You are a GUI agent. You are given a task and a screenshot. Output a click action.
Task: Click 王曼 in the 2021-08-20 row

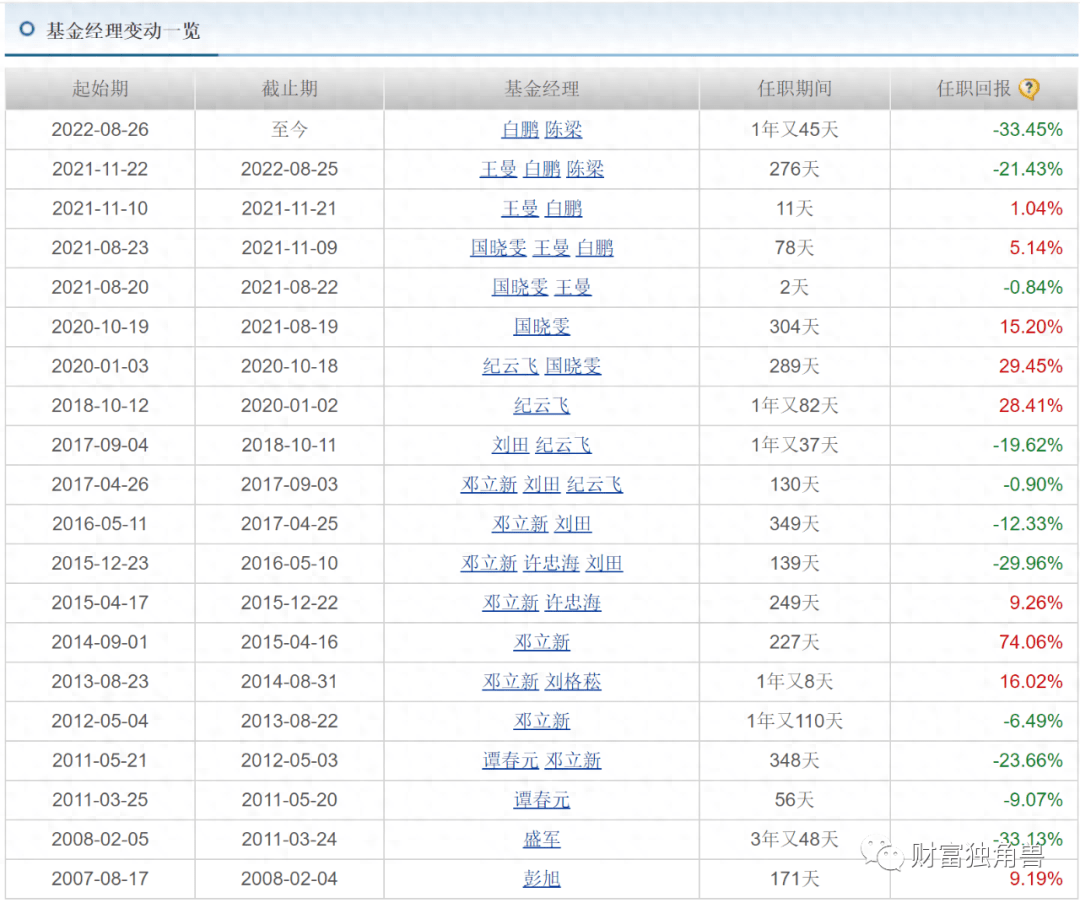pos(573,288)
